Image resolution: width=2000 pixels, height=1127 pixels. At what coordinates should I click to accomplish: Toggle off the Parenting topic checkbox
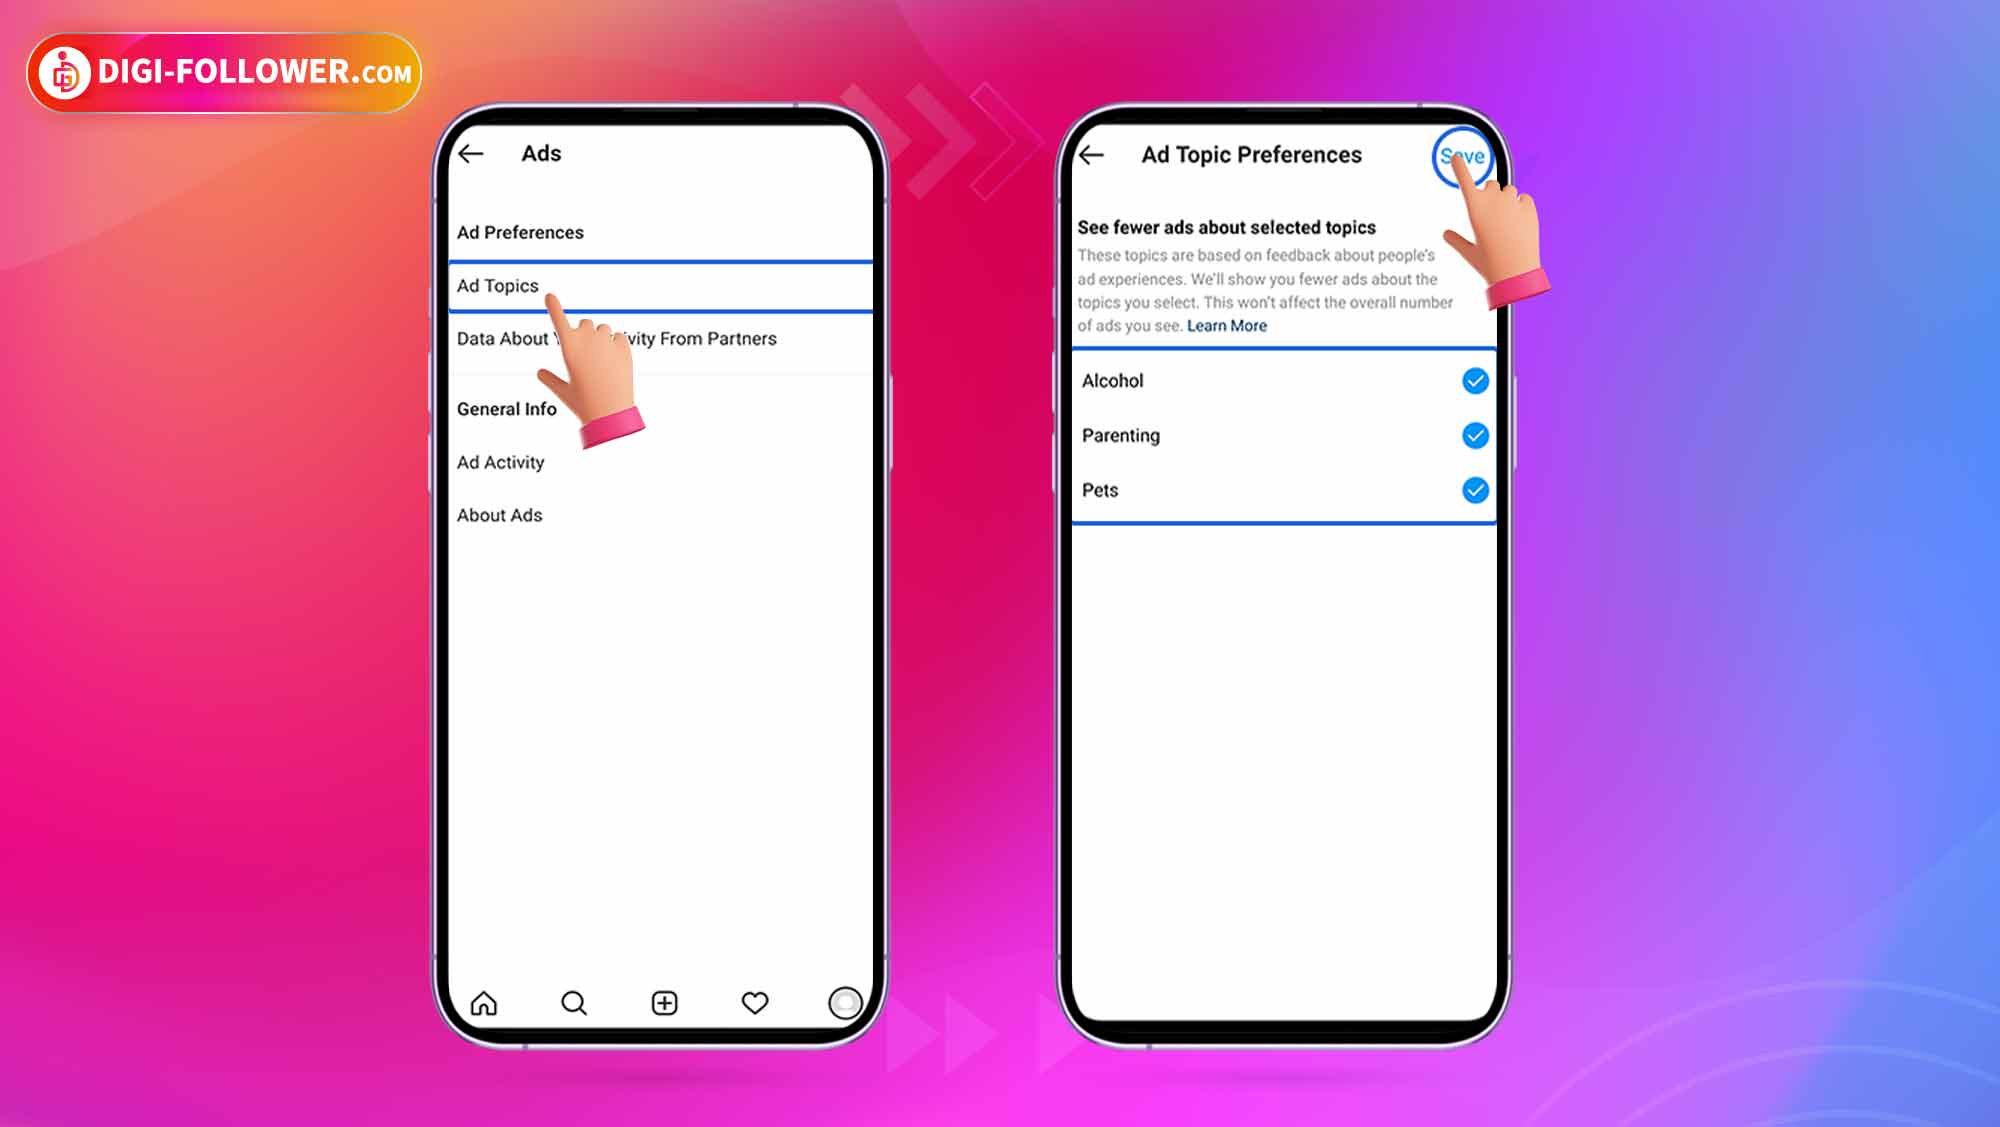tap(1475, 434)
